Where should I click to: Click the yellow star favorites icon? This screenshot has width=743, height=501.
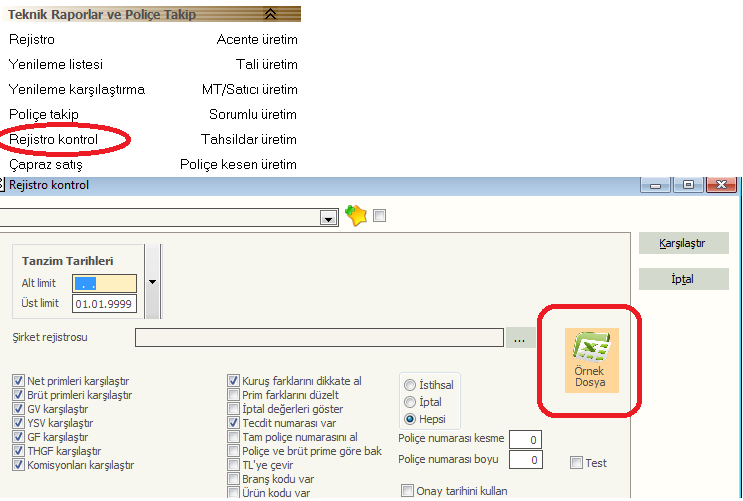[355, 216]
